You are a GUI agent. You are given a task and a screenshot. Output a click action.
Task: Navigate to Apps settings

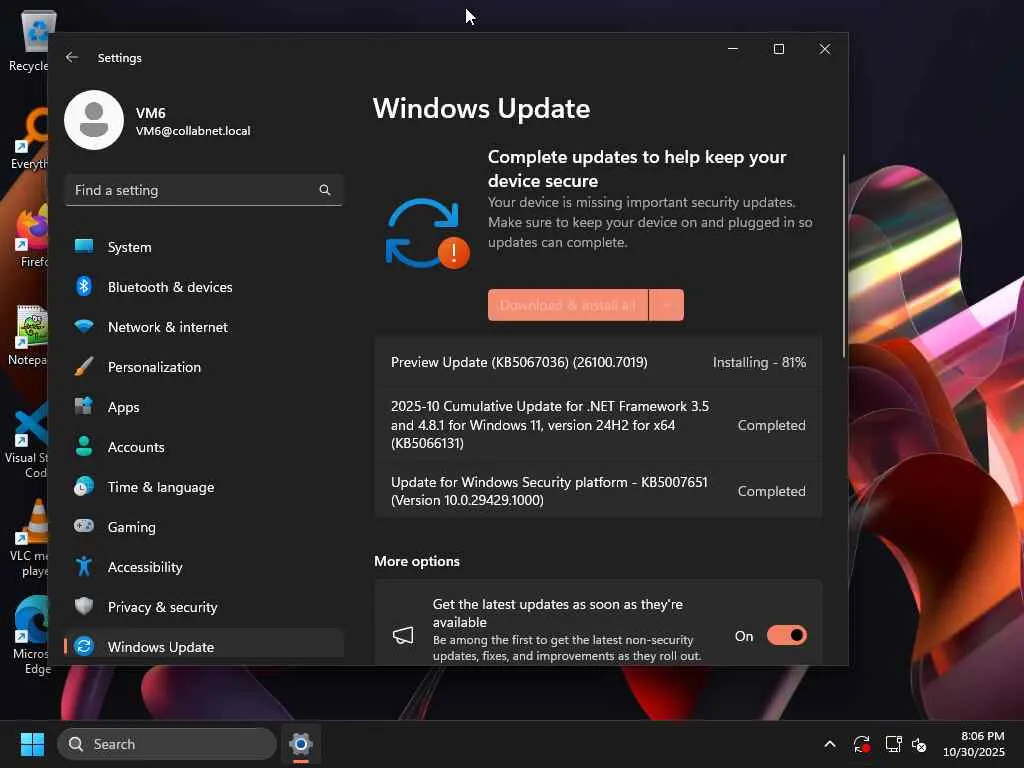[204, 407]
